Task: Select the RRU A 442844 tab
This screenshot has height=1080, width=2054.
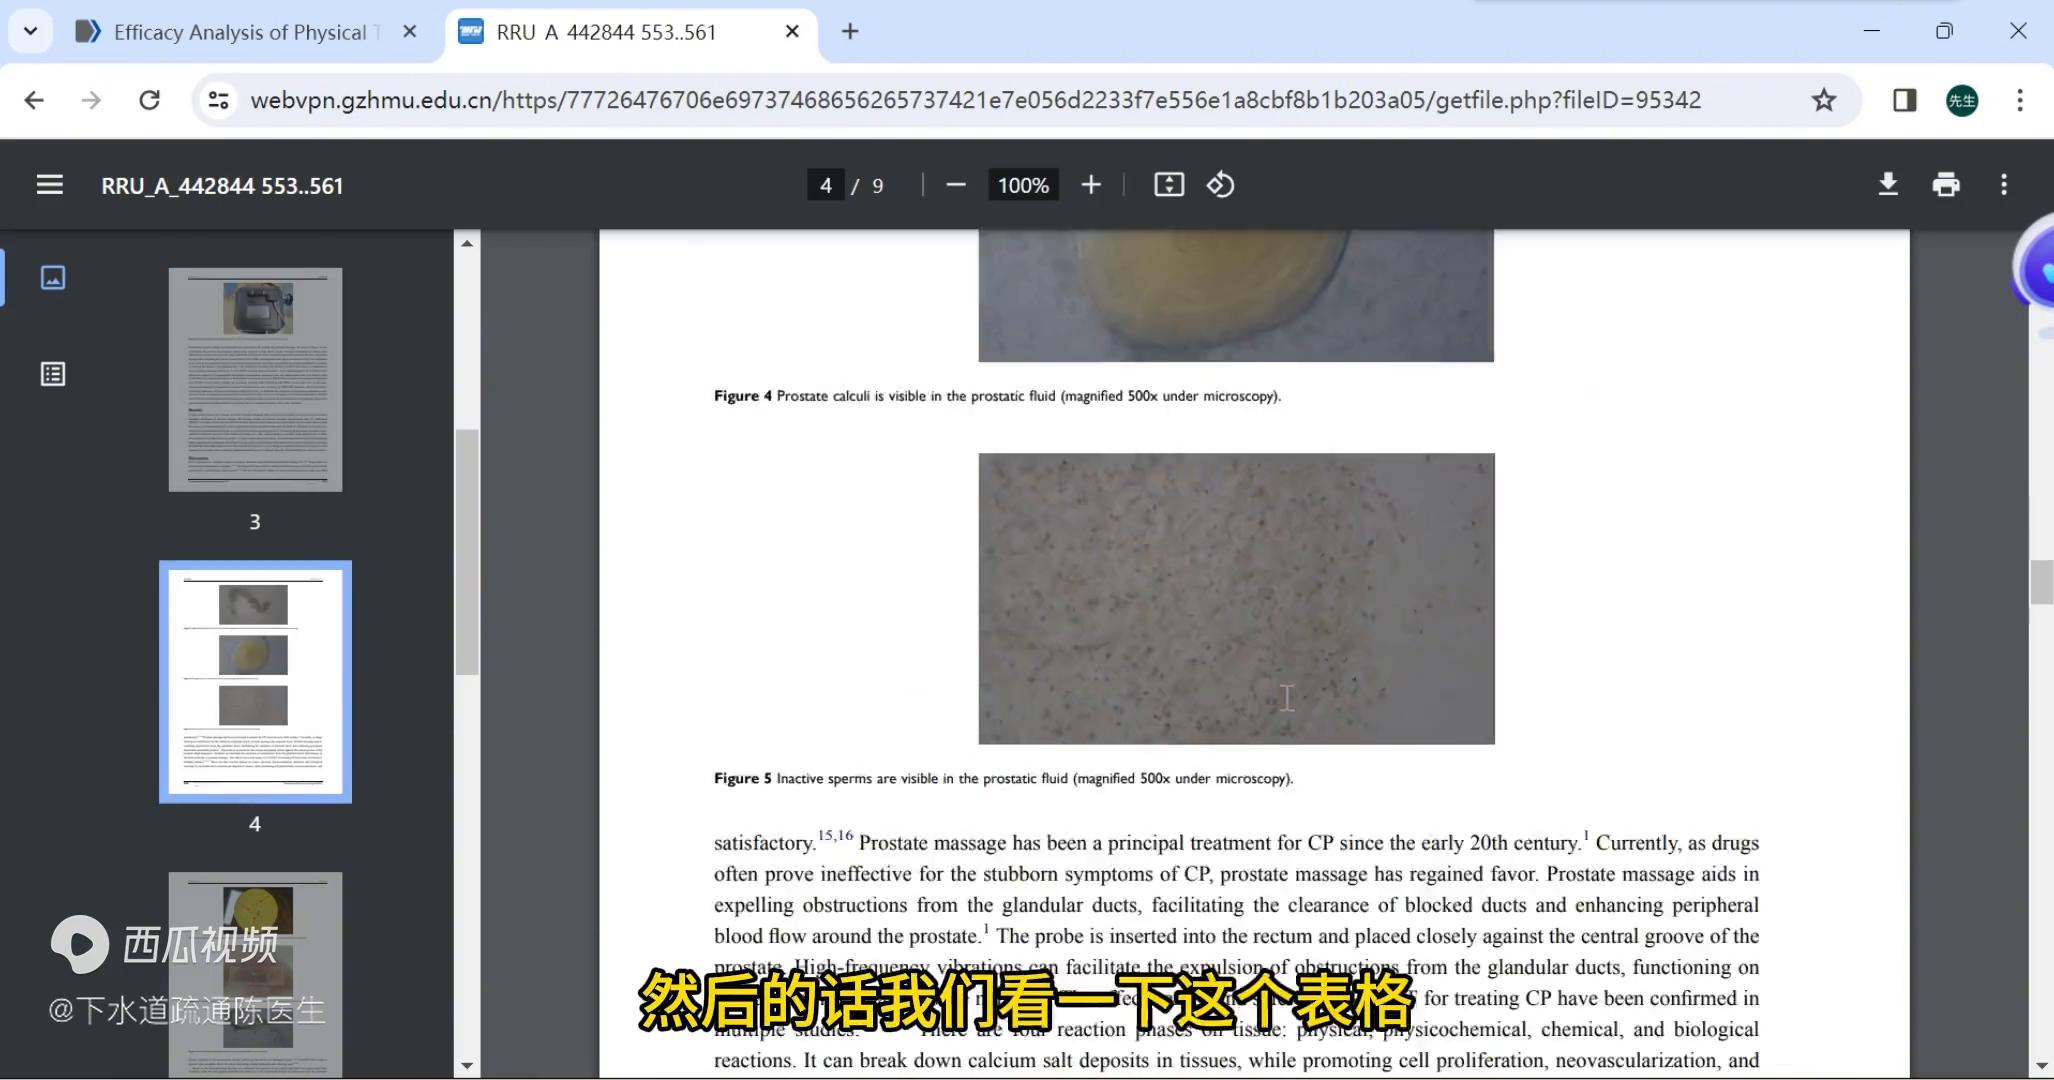Action: coord(610,31)
